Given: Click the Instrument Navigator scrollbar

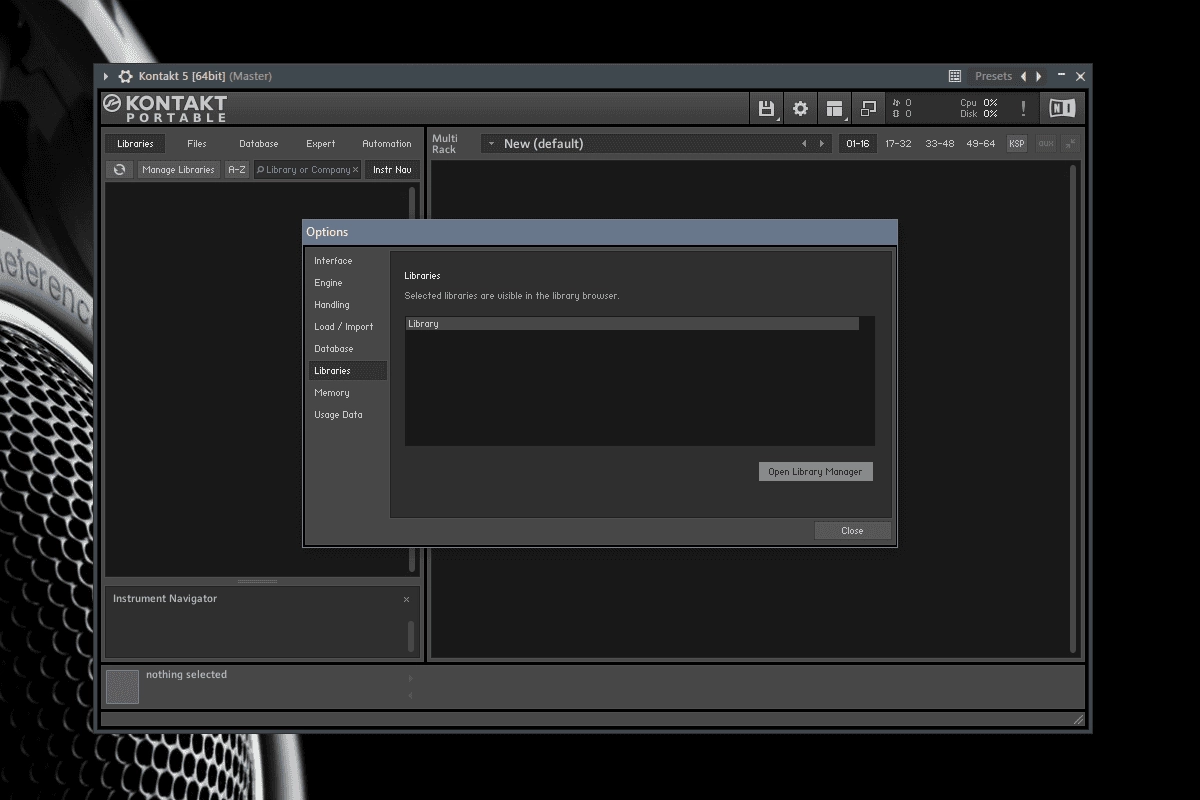Looking at the screenshot, I should point(410,636).
